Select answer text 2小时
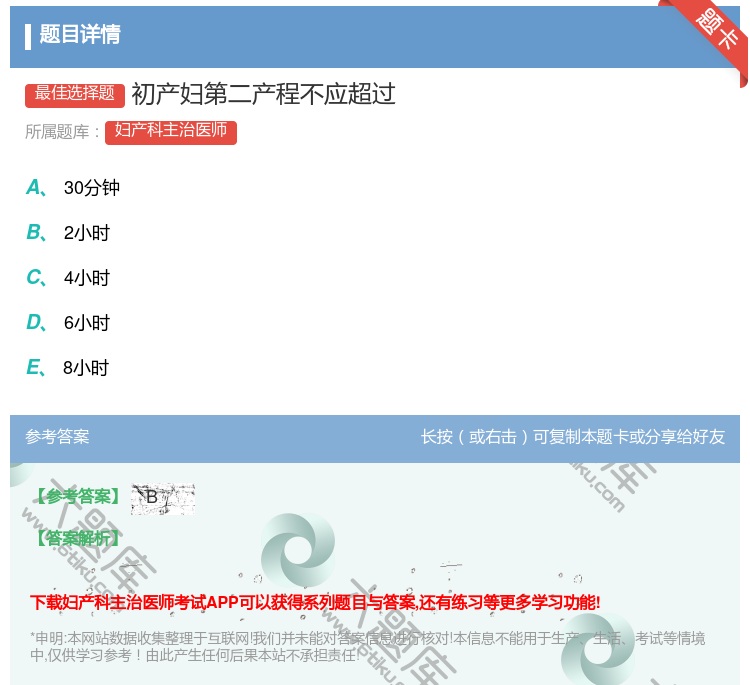 point(87,233)
